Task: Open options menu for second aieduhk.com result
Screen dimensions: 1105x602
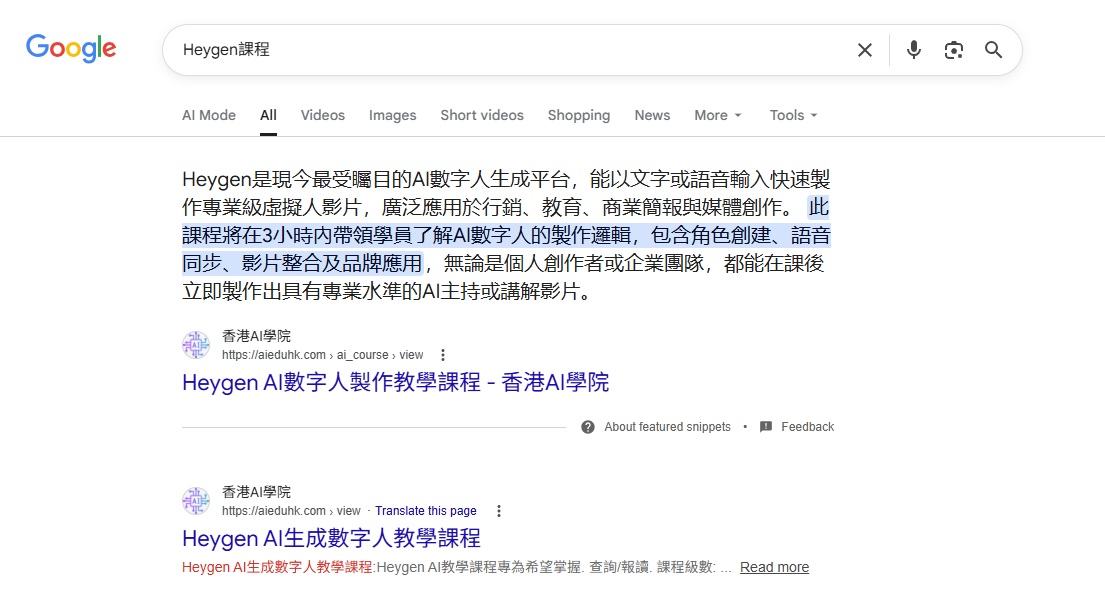Action: coord(499,511)
